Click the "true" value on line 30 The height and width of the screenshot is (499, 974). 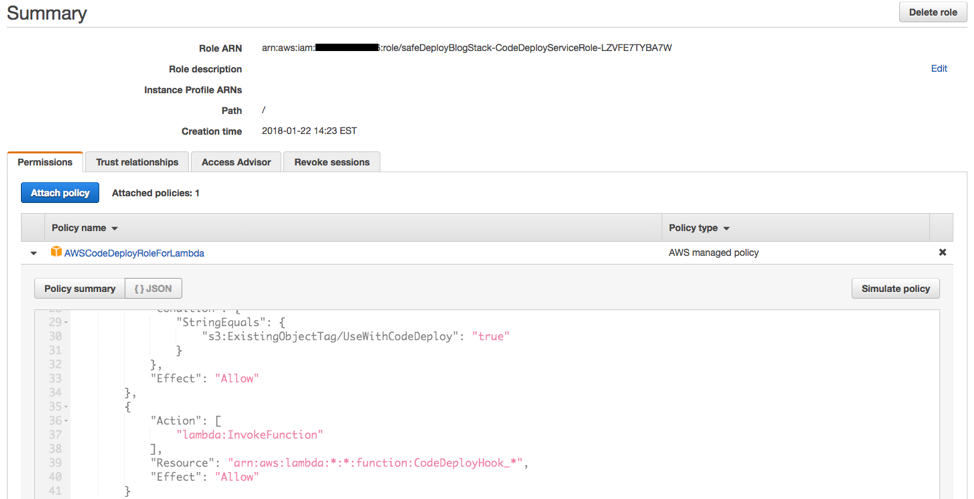tap(491, 336)
